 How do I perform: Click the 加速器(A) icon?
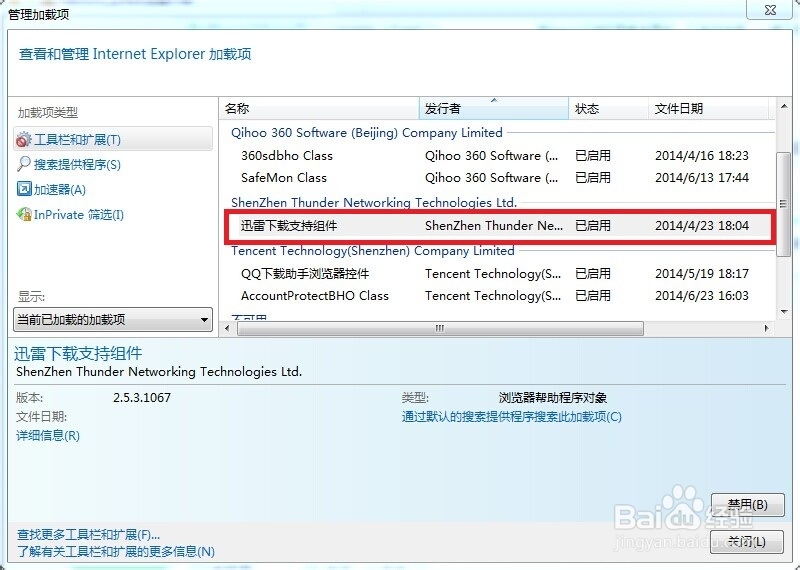(x=24, y=189)
